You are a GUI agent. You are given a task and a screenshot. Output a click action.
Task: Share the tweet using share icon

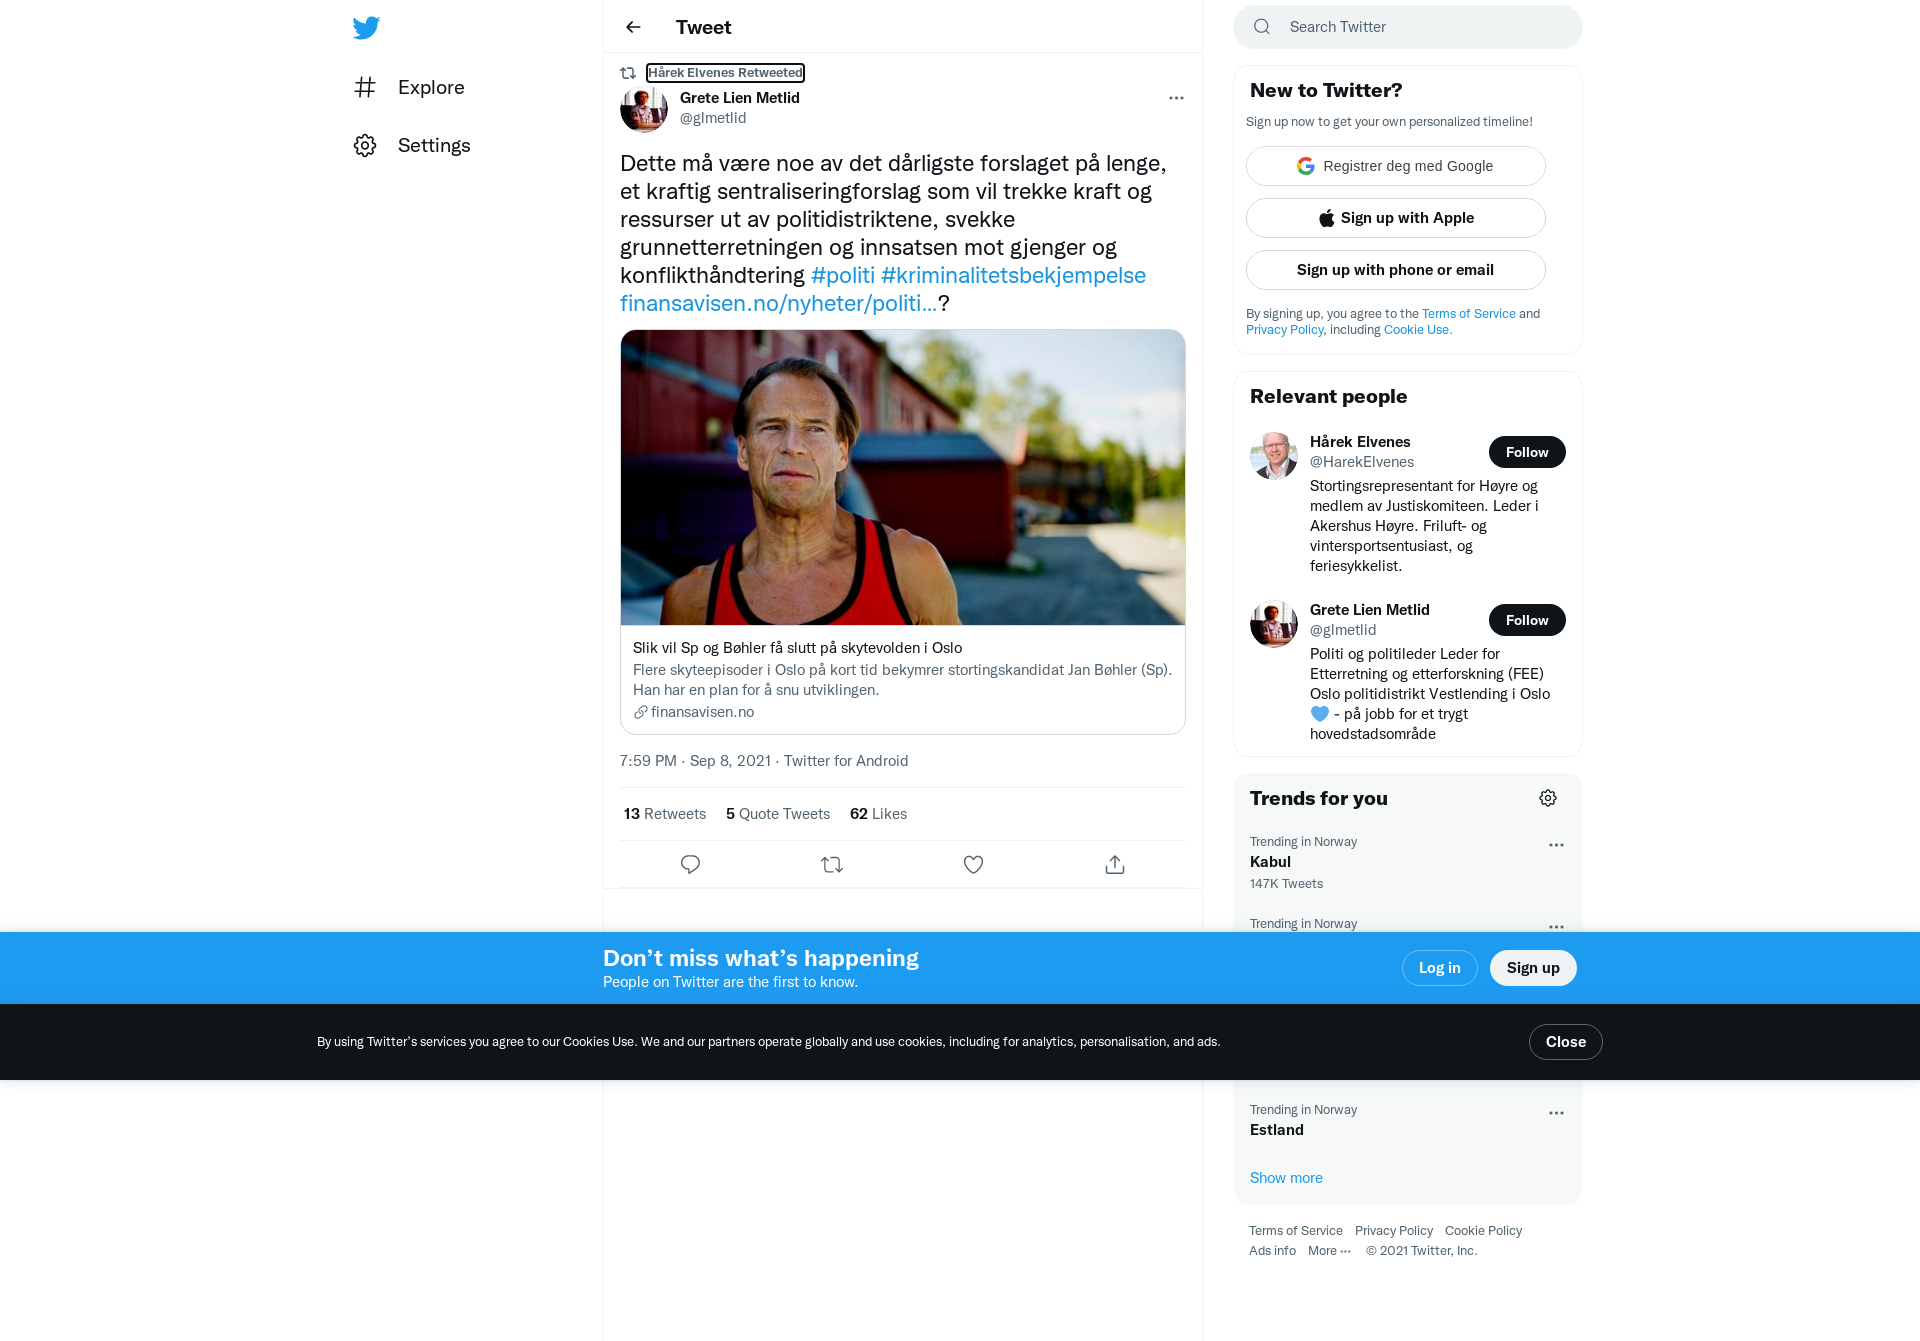click(x=1115, y=864)
